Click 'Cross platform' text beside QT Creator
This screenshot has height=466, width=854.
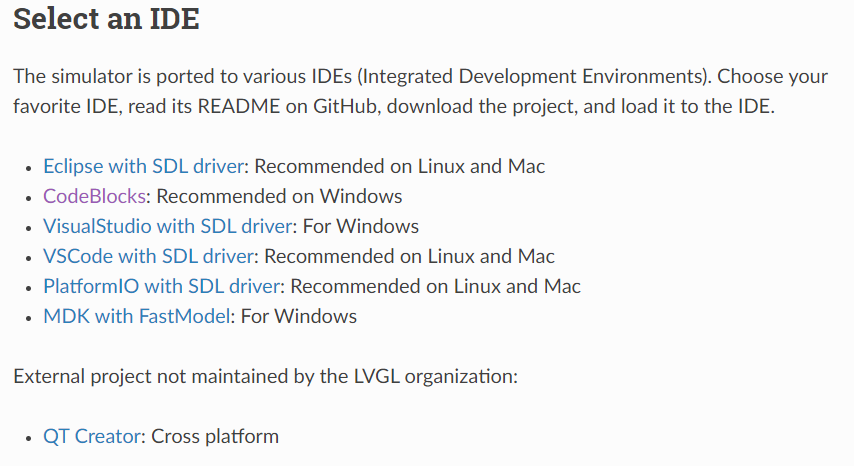[x=215, y=436]
